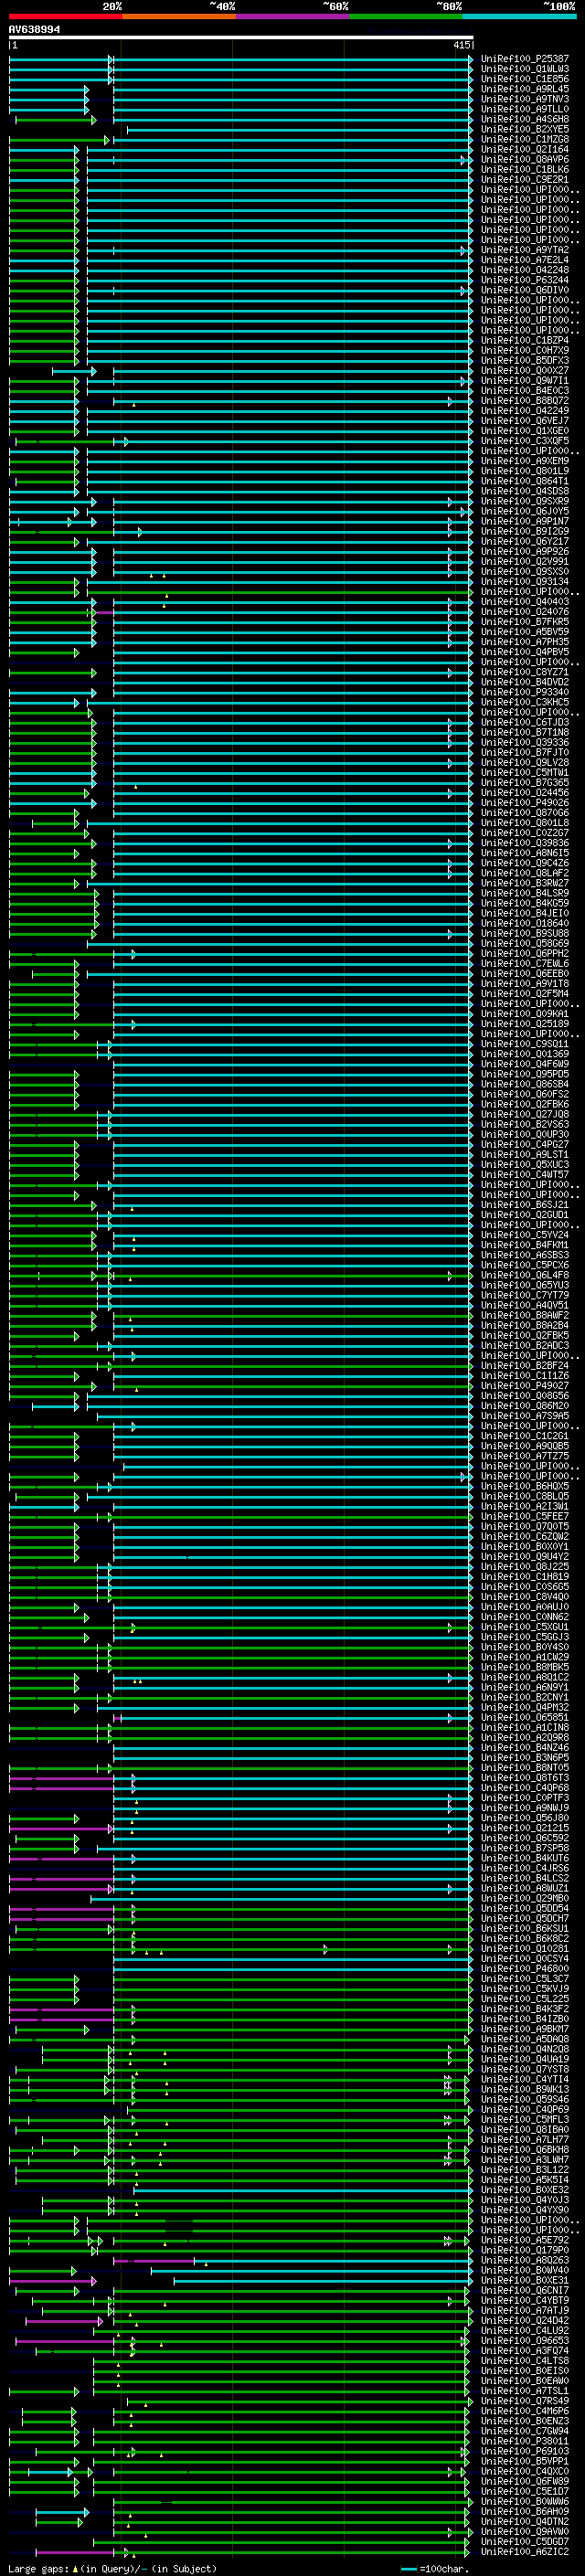Open hit UniRef100_Q1WLW3

tap(525, 69)
